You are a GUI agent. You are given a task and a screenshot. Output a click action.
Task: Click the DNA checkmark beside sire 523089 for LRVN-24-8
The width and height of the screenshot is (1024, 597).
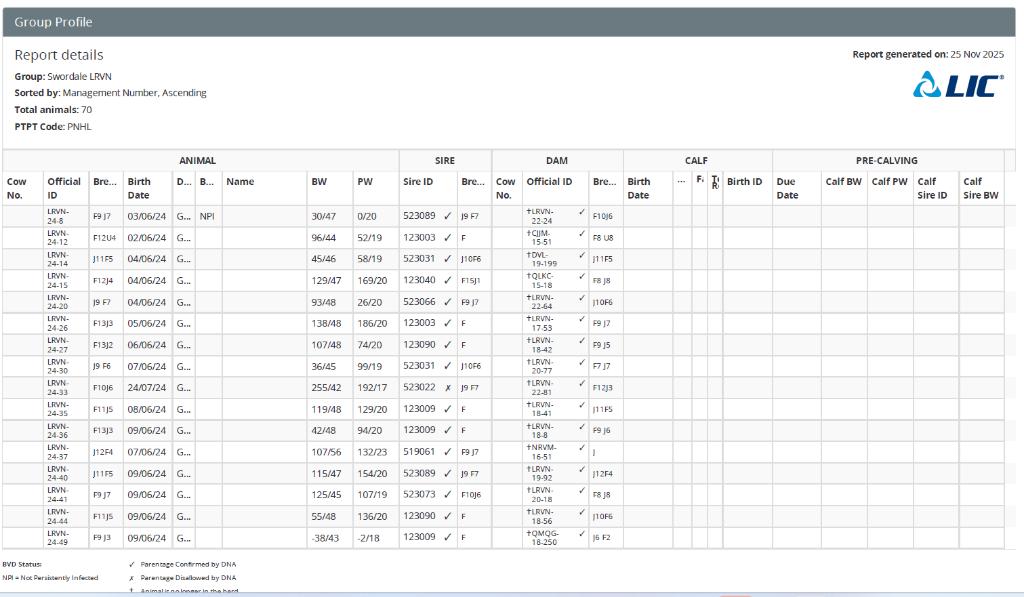click(447, 215)
